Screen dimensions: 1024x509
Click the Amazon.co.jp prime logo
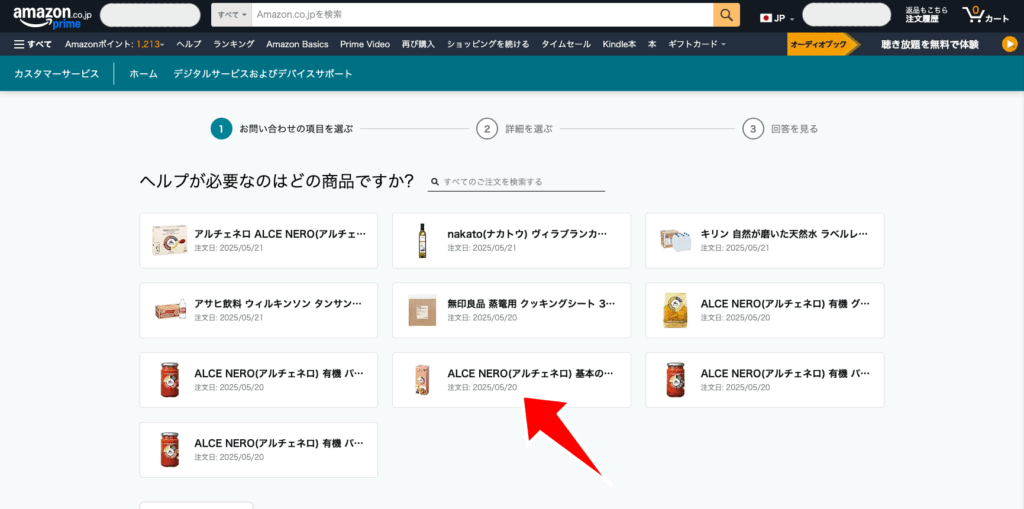pos(54,16)
